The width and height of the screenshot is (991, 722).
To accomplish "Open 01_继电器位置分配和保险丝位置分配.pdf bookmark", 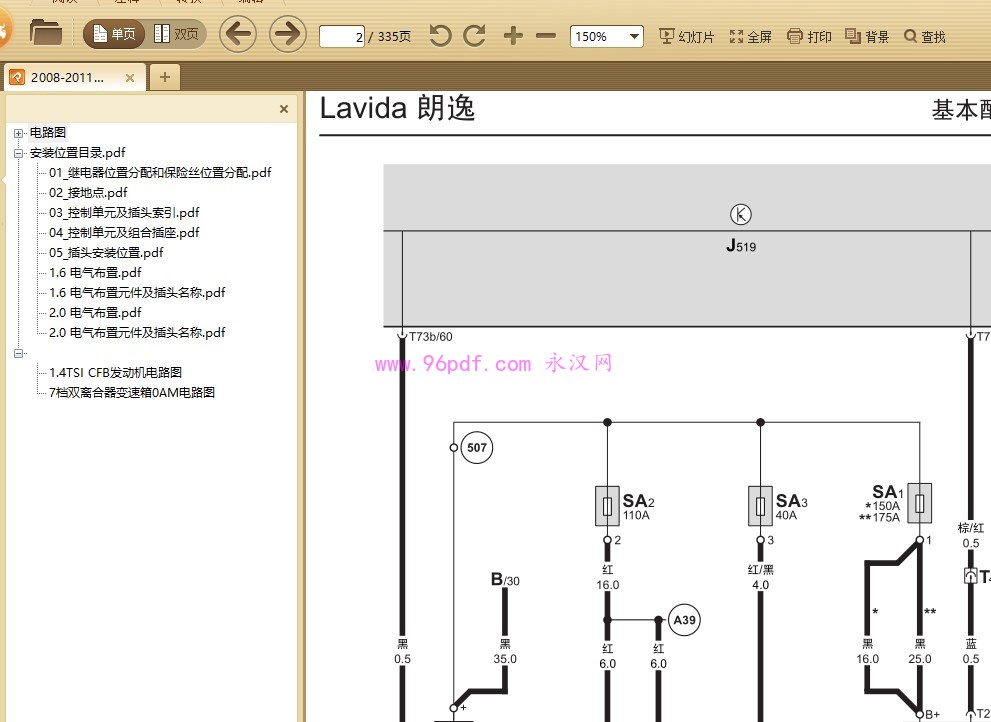I will (161, 173).
